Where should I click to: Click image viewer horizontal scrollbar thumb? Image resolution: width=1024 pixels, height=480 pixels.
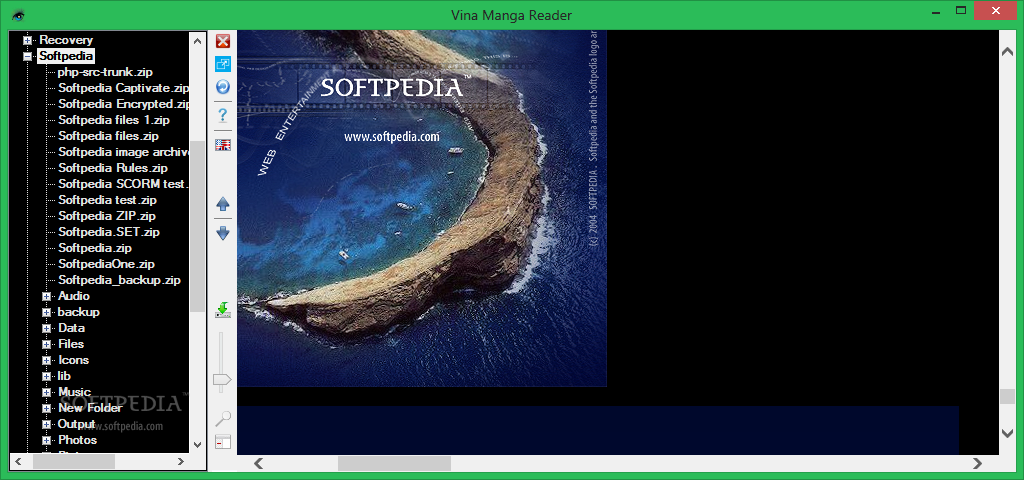coord(394,463)
